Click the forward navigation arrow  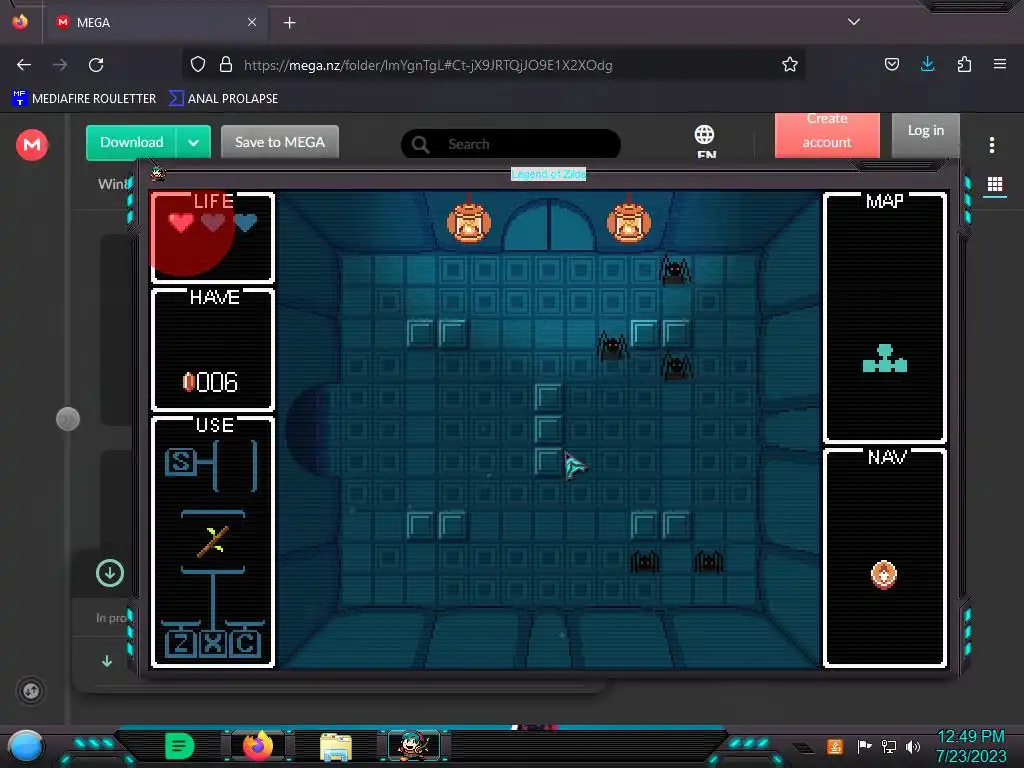pos(60,65)
